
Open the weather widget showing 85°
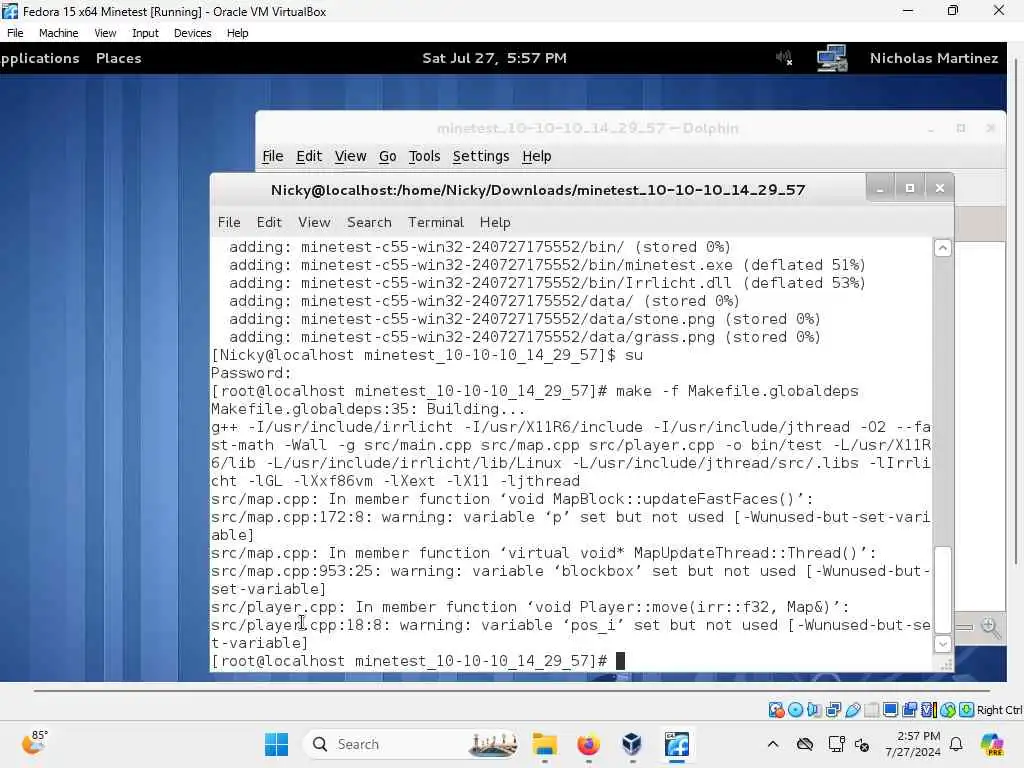click(x=34, y=743)
